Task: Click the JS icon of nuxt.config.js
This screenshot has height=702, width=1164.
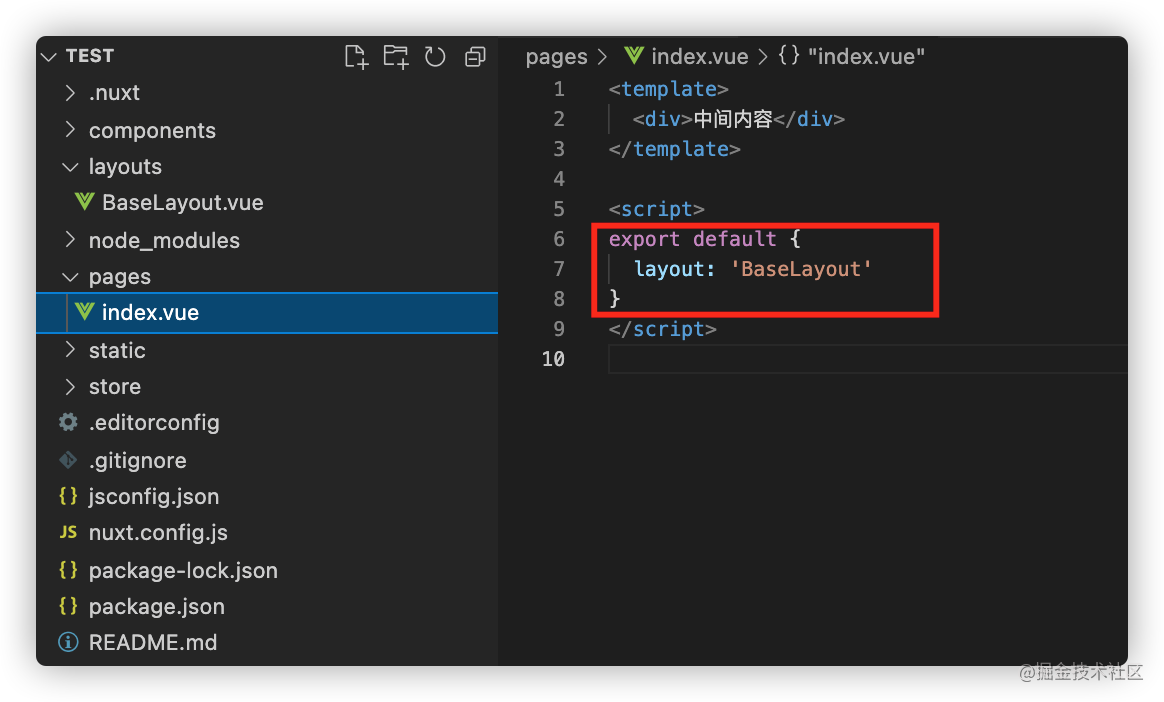Action: click(68, 532)
